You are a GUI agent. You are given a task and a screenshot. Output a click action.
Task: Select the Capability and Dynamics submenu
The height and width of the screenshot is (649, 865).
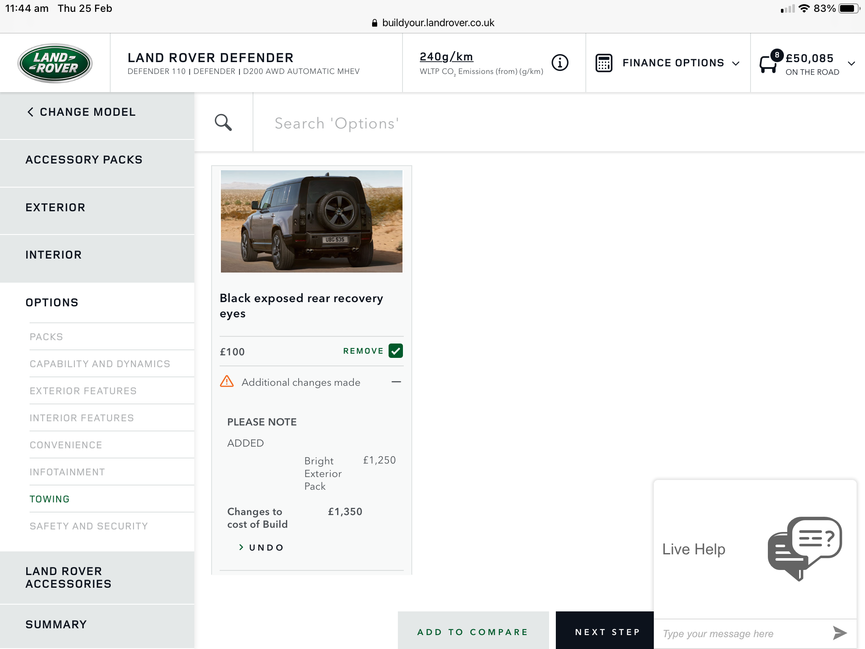(x=100, y=364)
